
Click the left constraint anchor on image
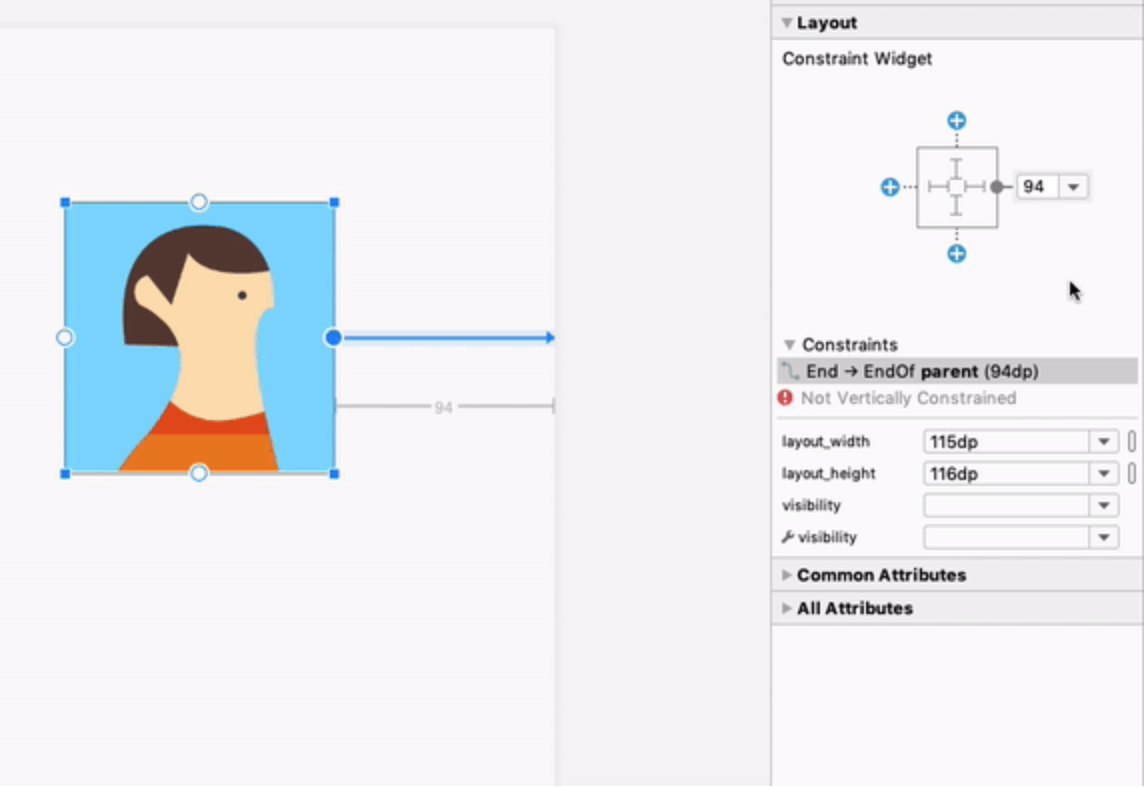click(x=65, y=338)
